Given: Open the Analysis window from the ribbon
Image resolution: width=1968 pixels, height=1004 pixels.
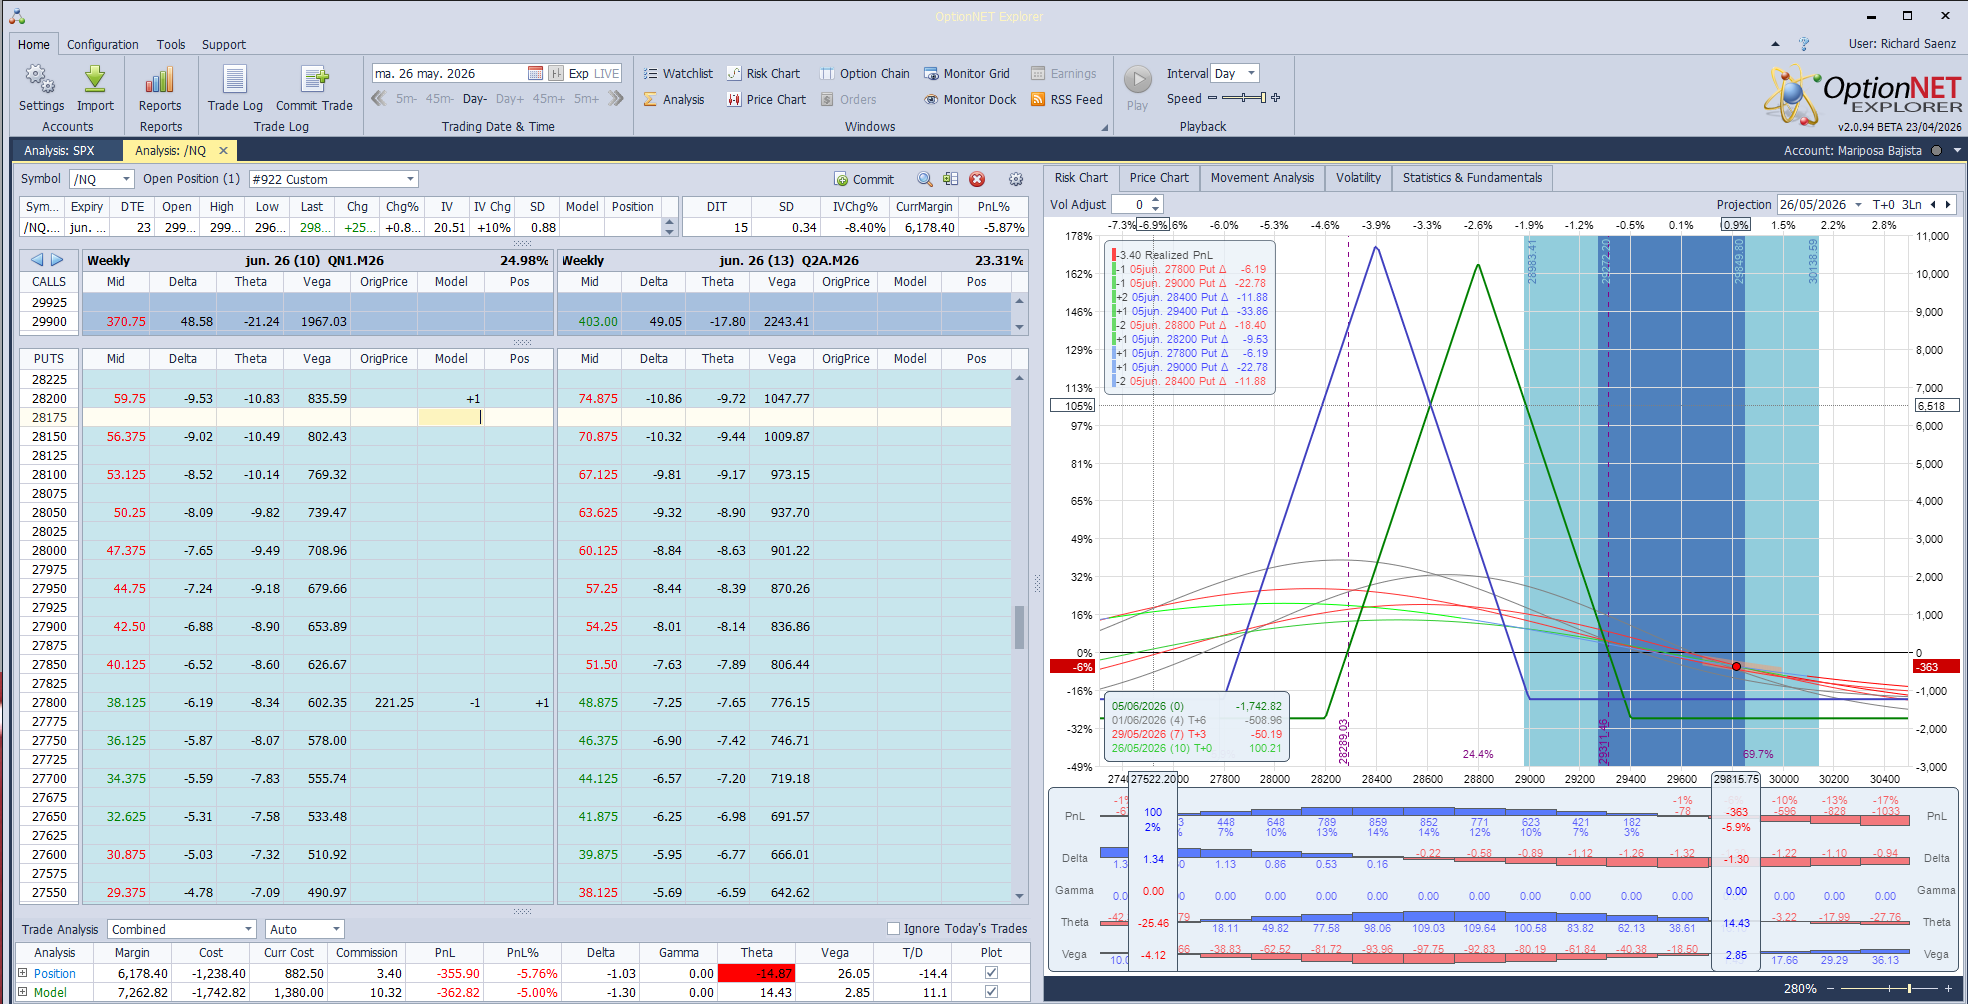Looking at the screenshot, I should pos(674,99).
